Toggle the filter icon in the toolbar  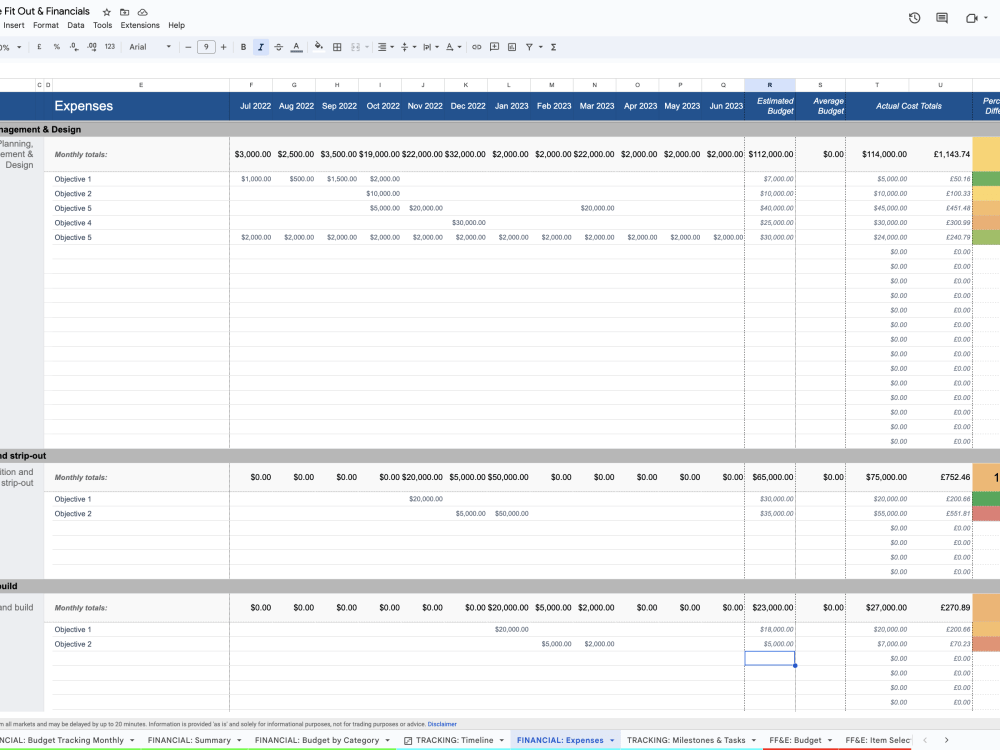(x=531, y=47)
